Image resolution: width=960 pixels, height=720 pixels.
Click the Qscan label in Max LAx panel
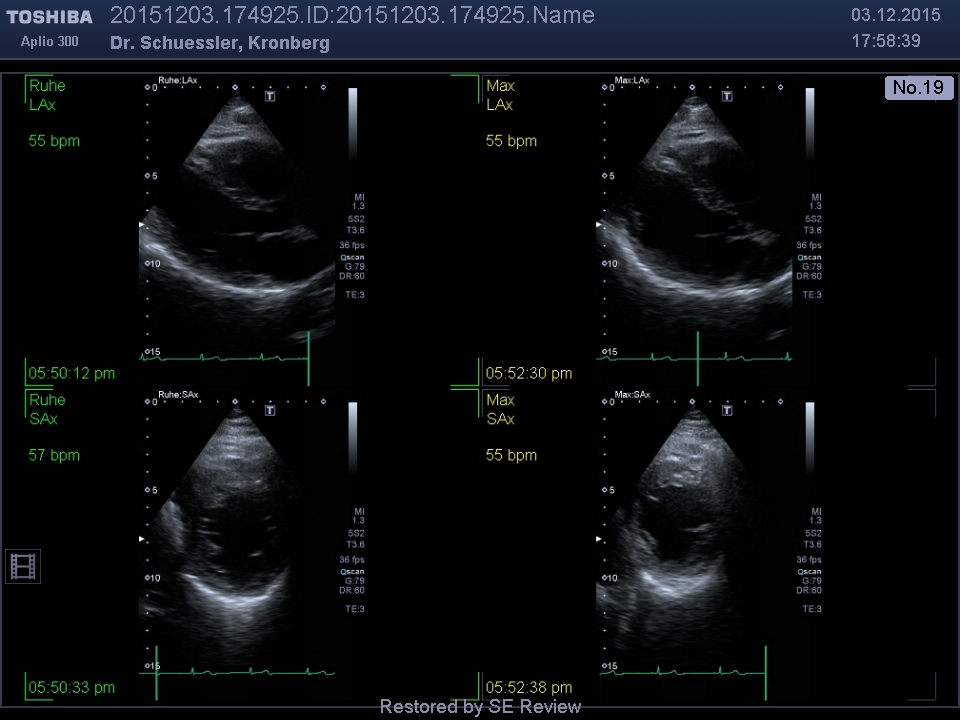point(809,257)
